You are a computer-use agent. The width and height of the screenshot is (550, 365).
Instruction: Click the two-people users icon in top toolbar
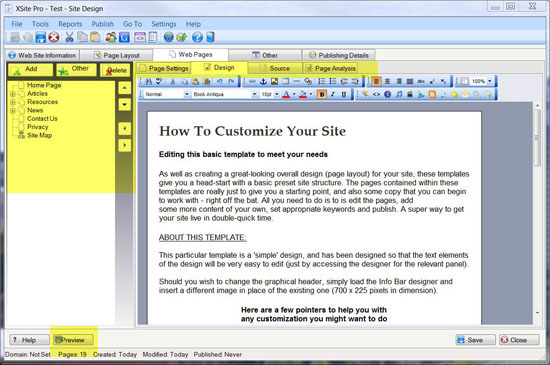click(111, 37)
